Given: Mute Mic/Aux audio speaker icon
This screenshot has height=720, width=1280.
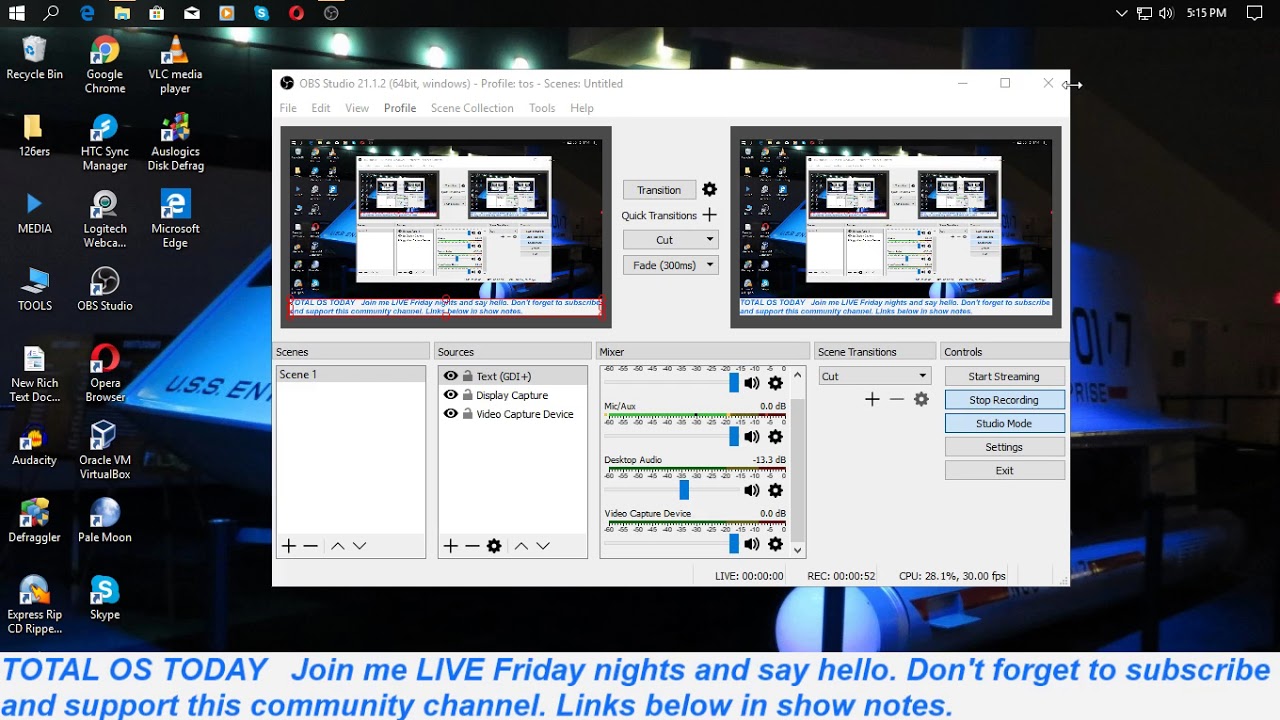Looking at the screenshot, I should [x=752, y=437].
